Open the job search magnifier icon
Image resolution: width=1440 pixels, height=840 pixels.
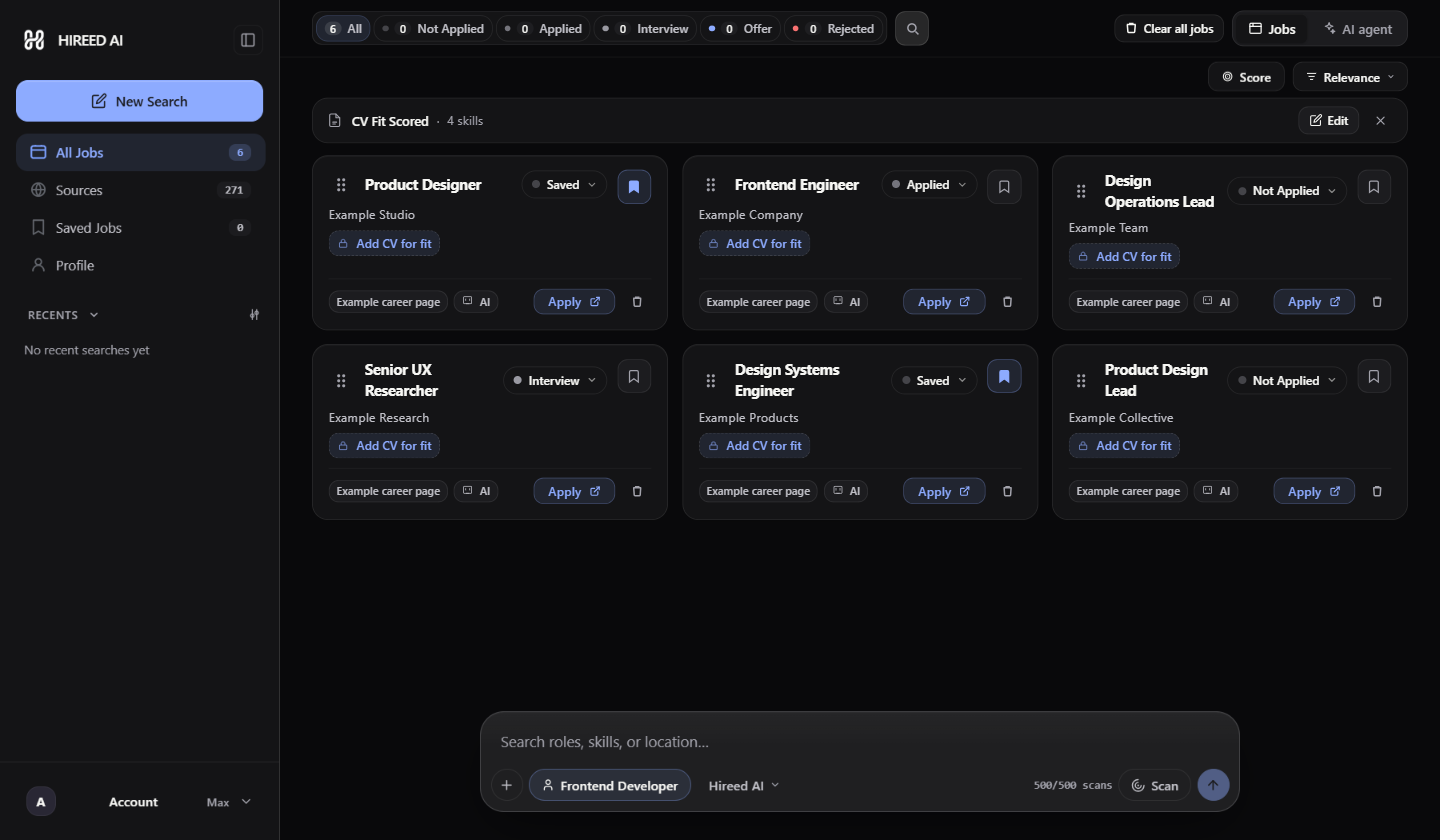[912, 29]
